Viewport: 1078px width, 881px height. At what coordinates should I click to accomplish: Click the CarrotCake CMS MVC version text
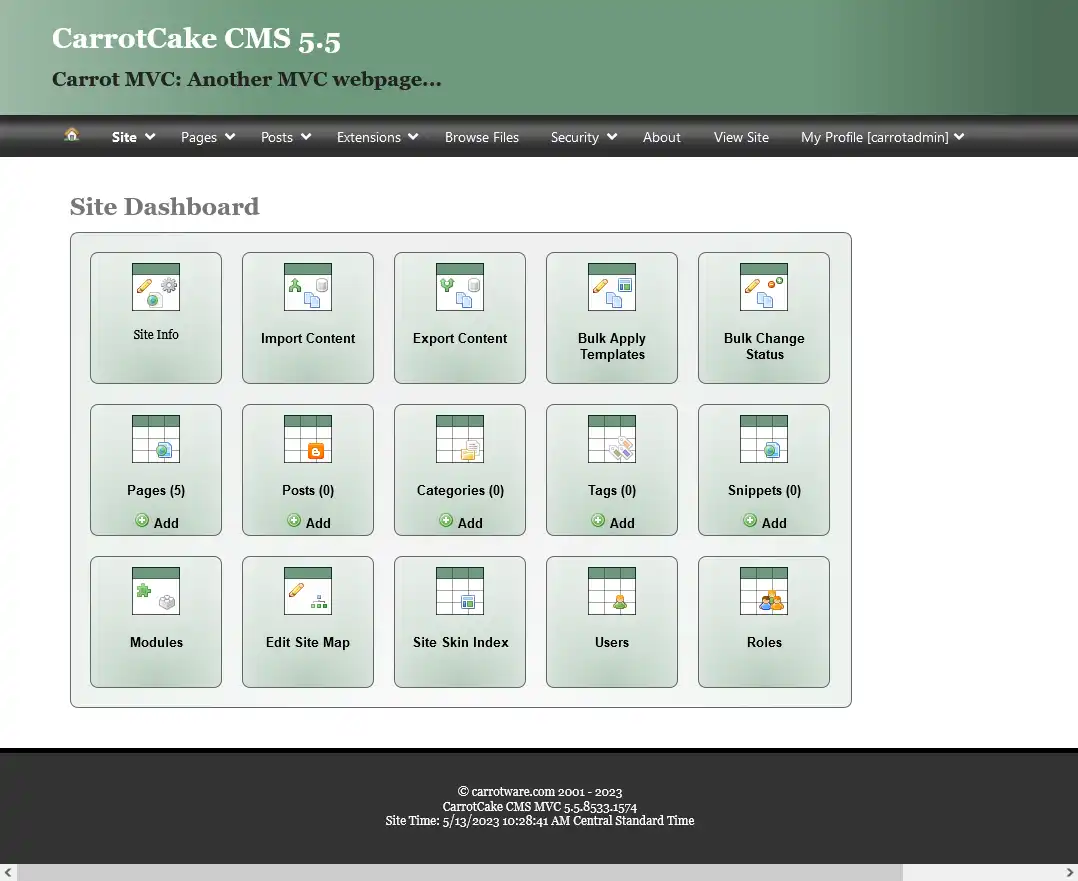pos(540,806)
